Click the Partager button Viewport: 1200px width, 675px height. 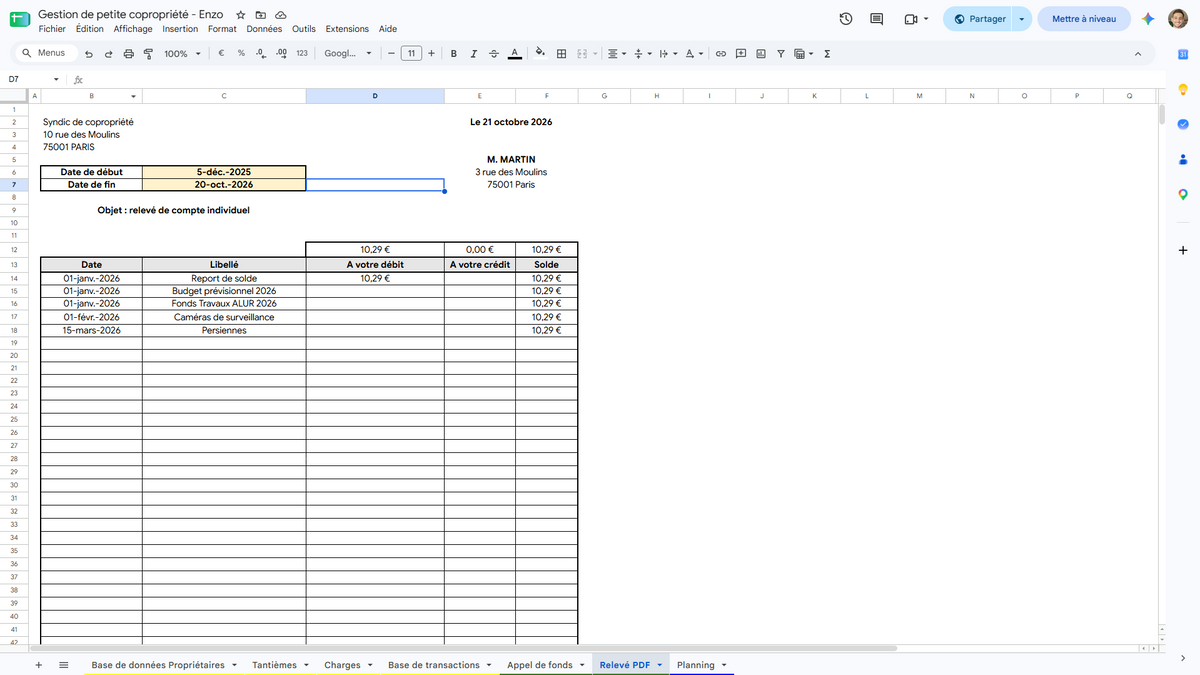click(978, 19)
